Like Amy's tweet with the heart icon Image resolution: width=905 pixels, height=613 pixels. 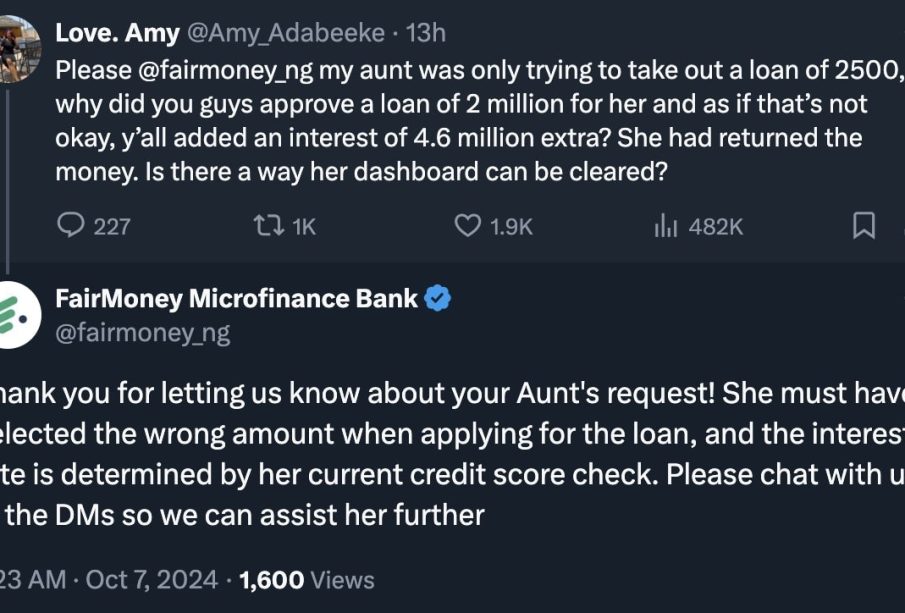click(468, 226)
